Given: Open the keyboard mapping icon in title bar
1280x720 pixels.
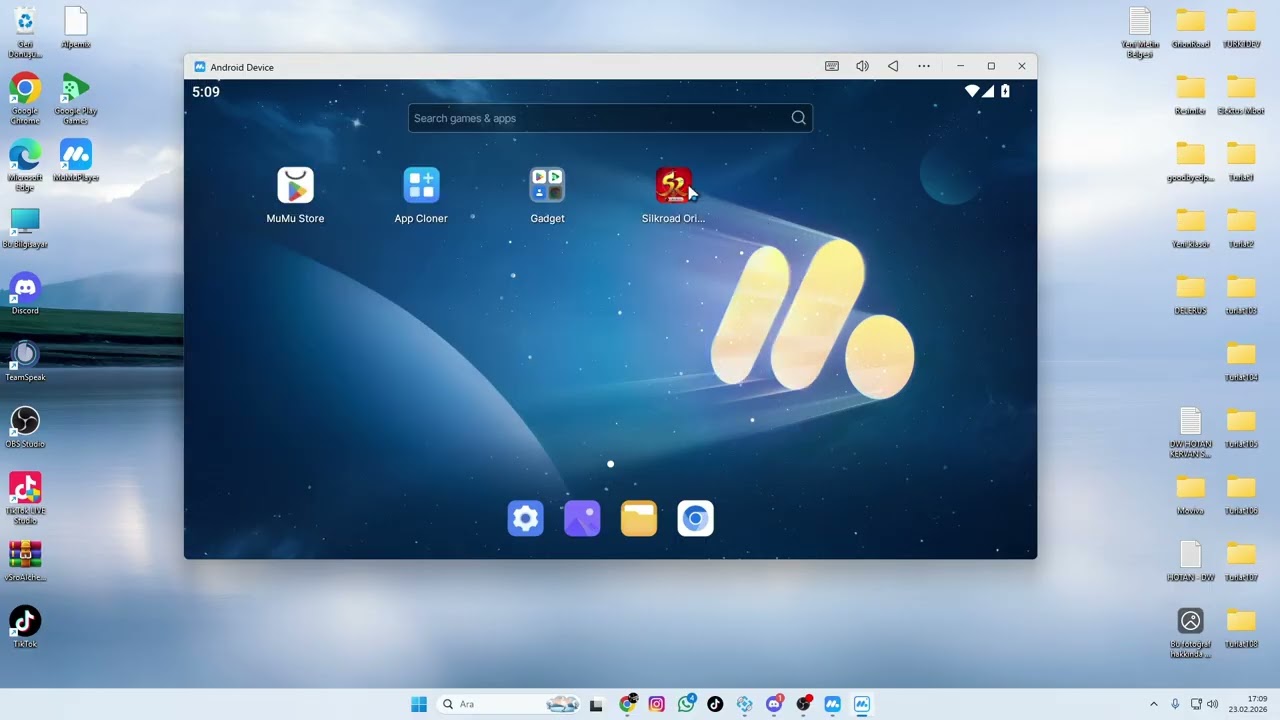Looking at the screenshot, I should coord(832,66).
